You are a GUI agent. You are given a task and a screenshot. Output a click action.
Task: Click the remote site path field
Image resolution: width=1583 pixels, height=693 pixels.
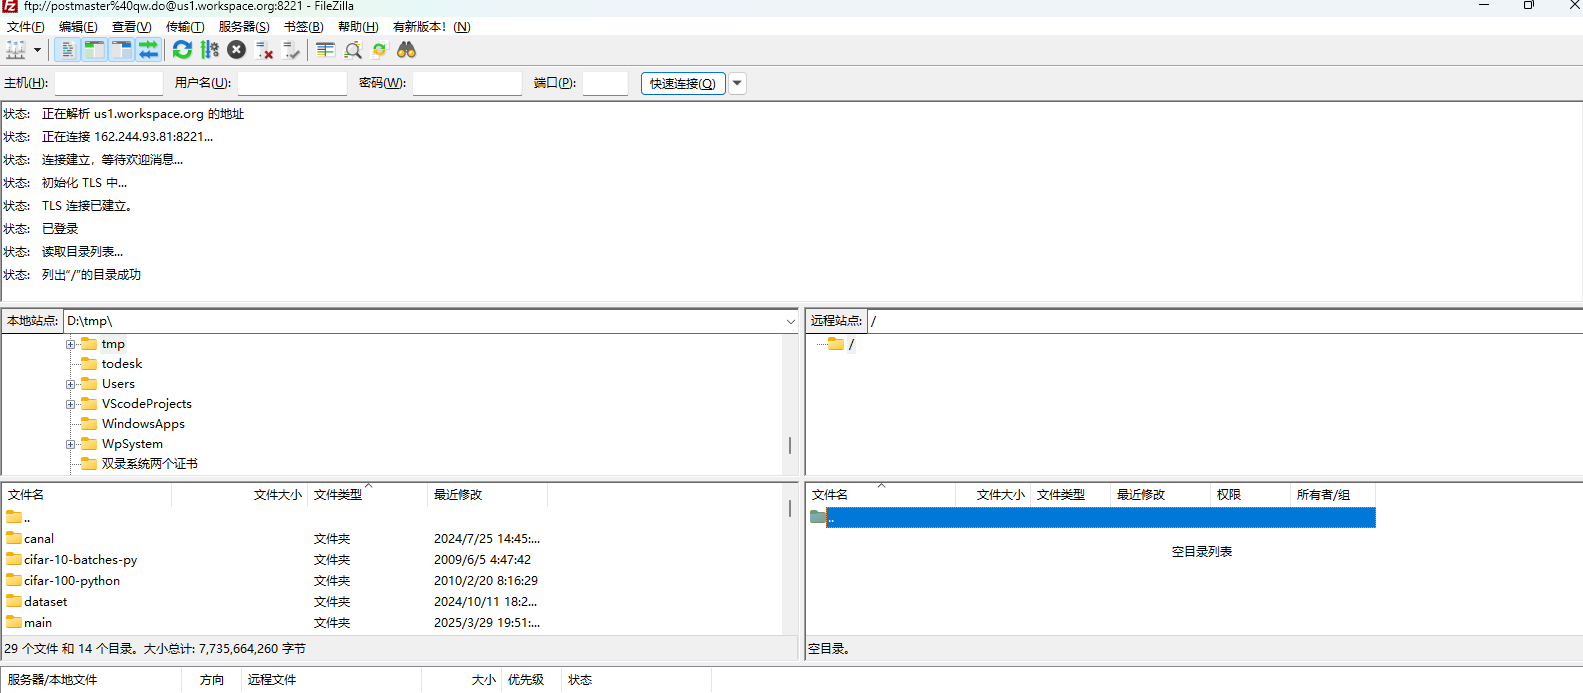(1225, 321)
